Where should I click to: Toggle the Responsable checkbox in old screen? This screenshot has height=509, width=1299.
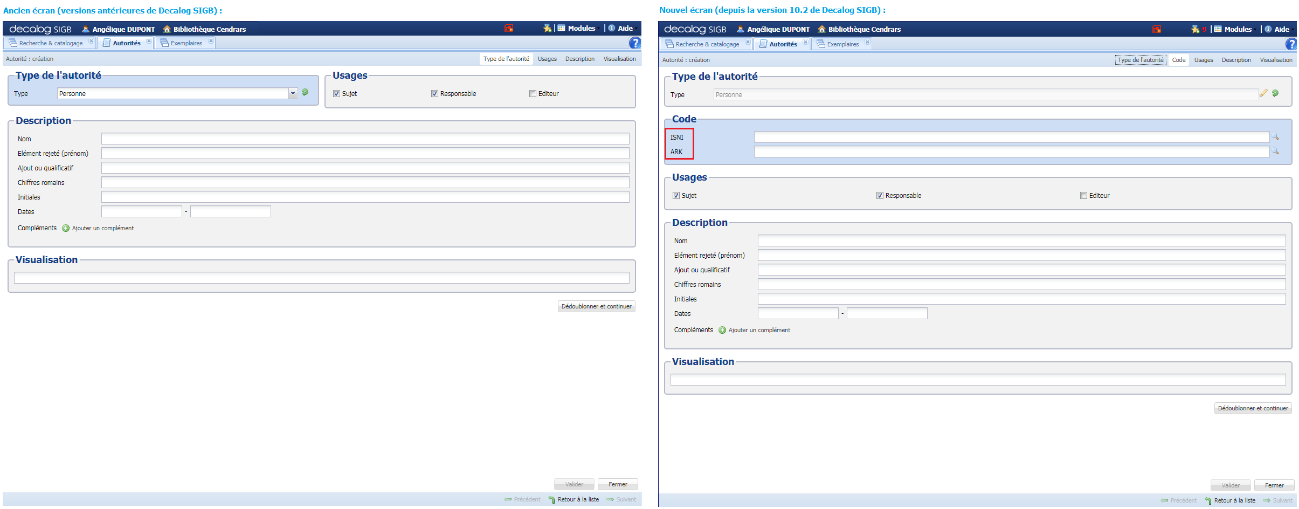(x=434, y=94)
